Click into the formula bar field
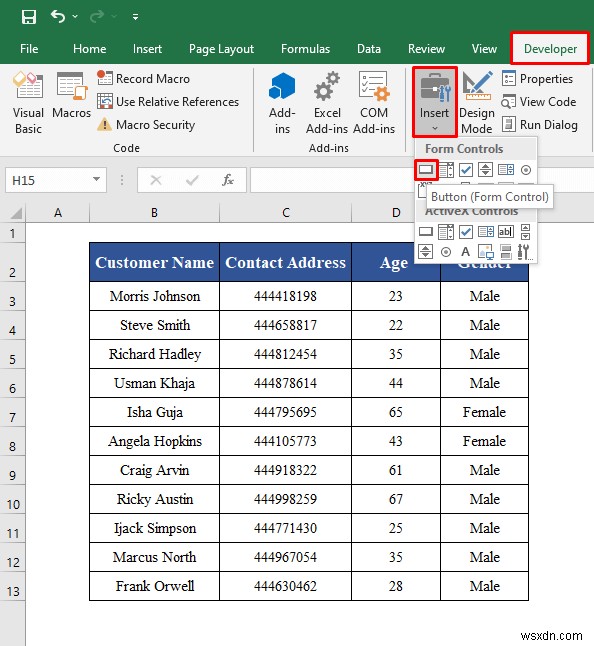 click(332, 180)
